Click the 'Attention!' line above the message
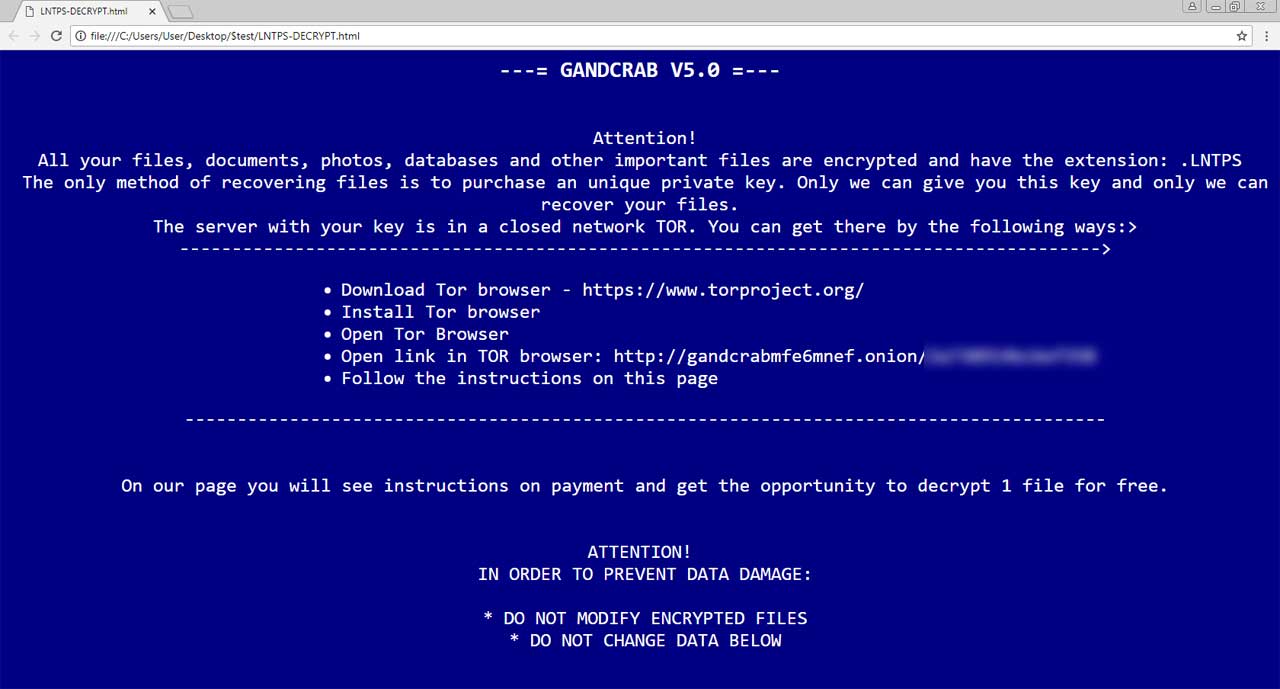 pyautogui.click(x=644, y=138)
